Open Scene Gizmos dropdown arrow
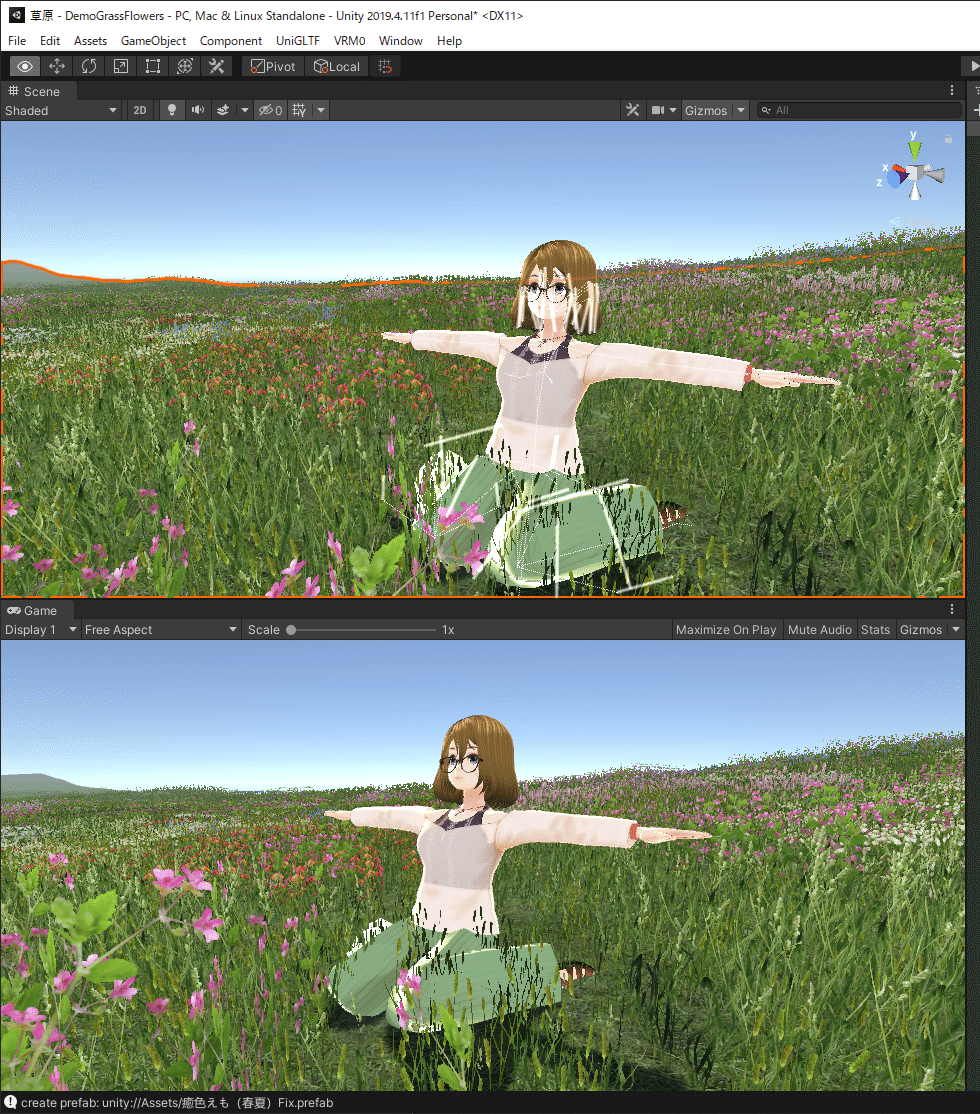980x1114 pixels. 741,110
